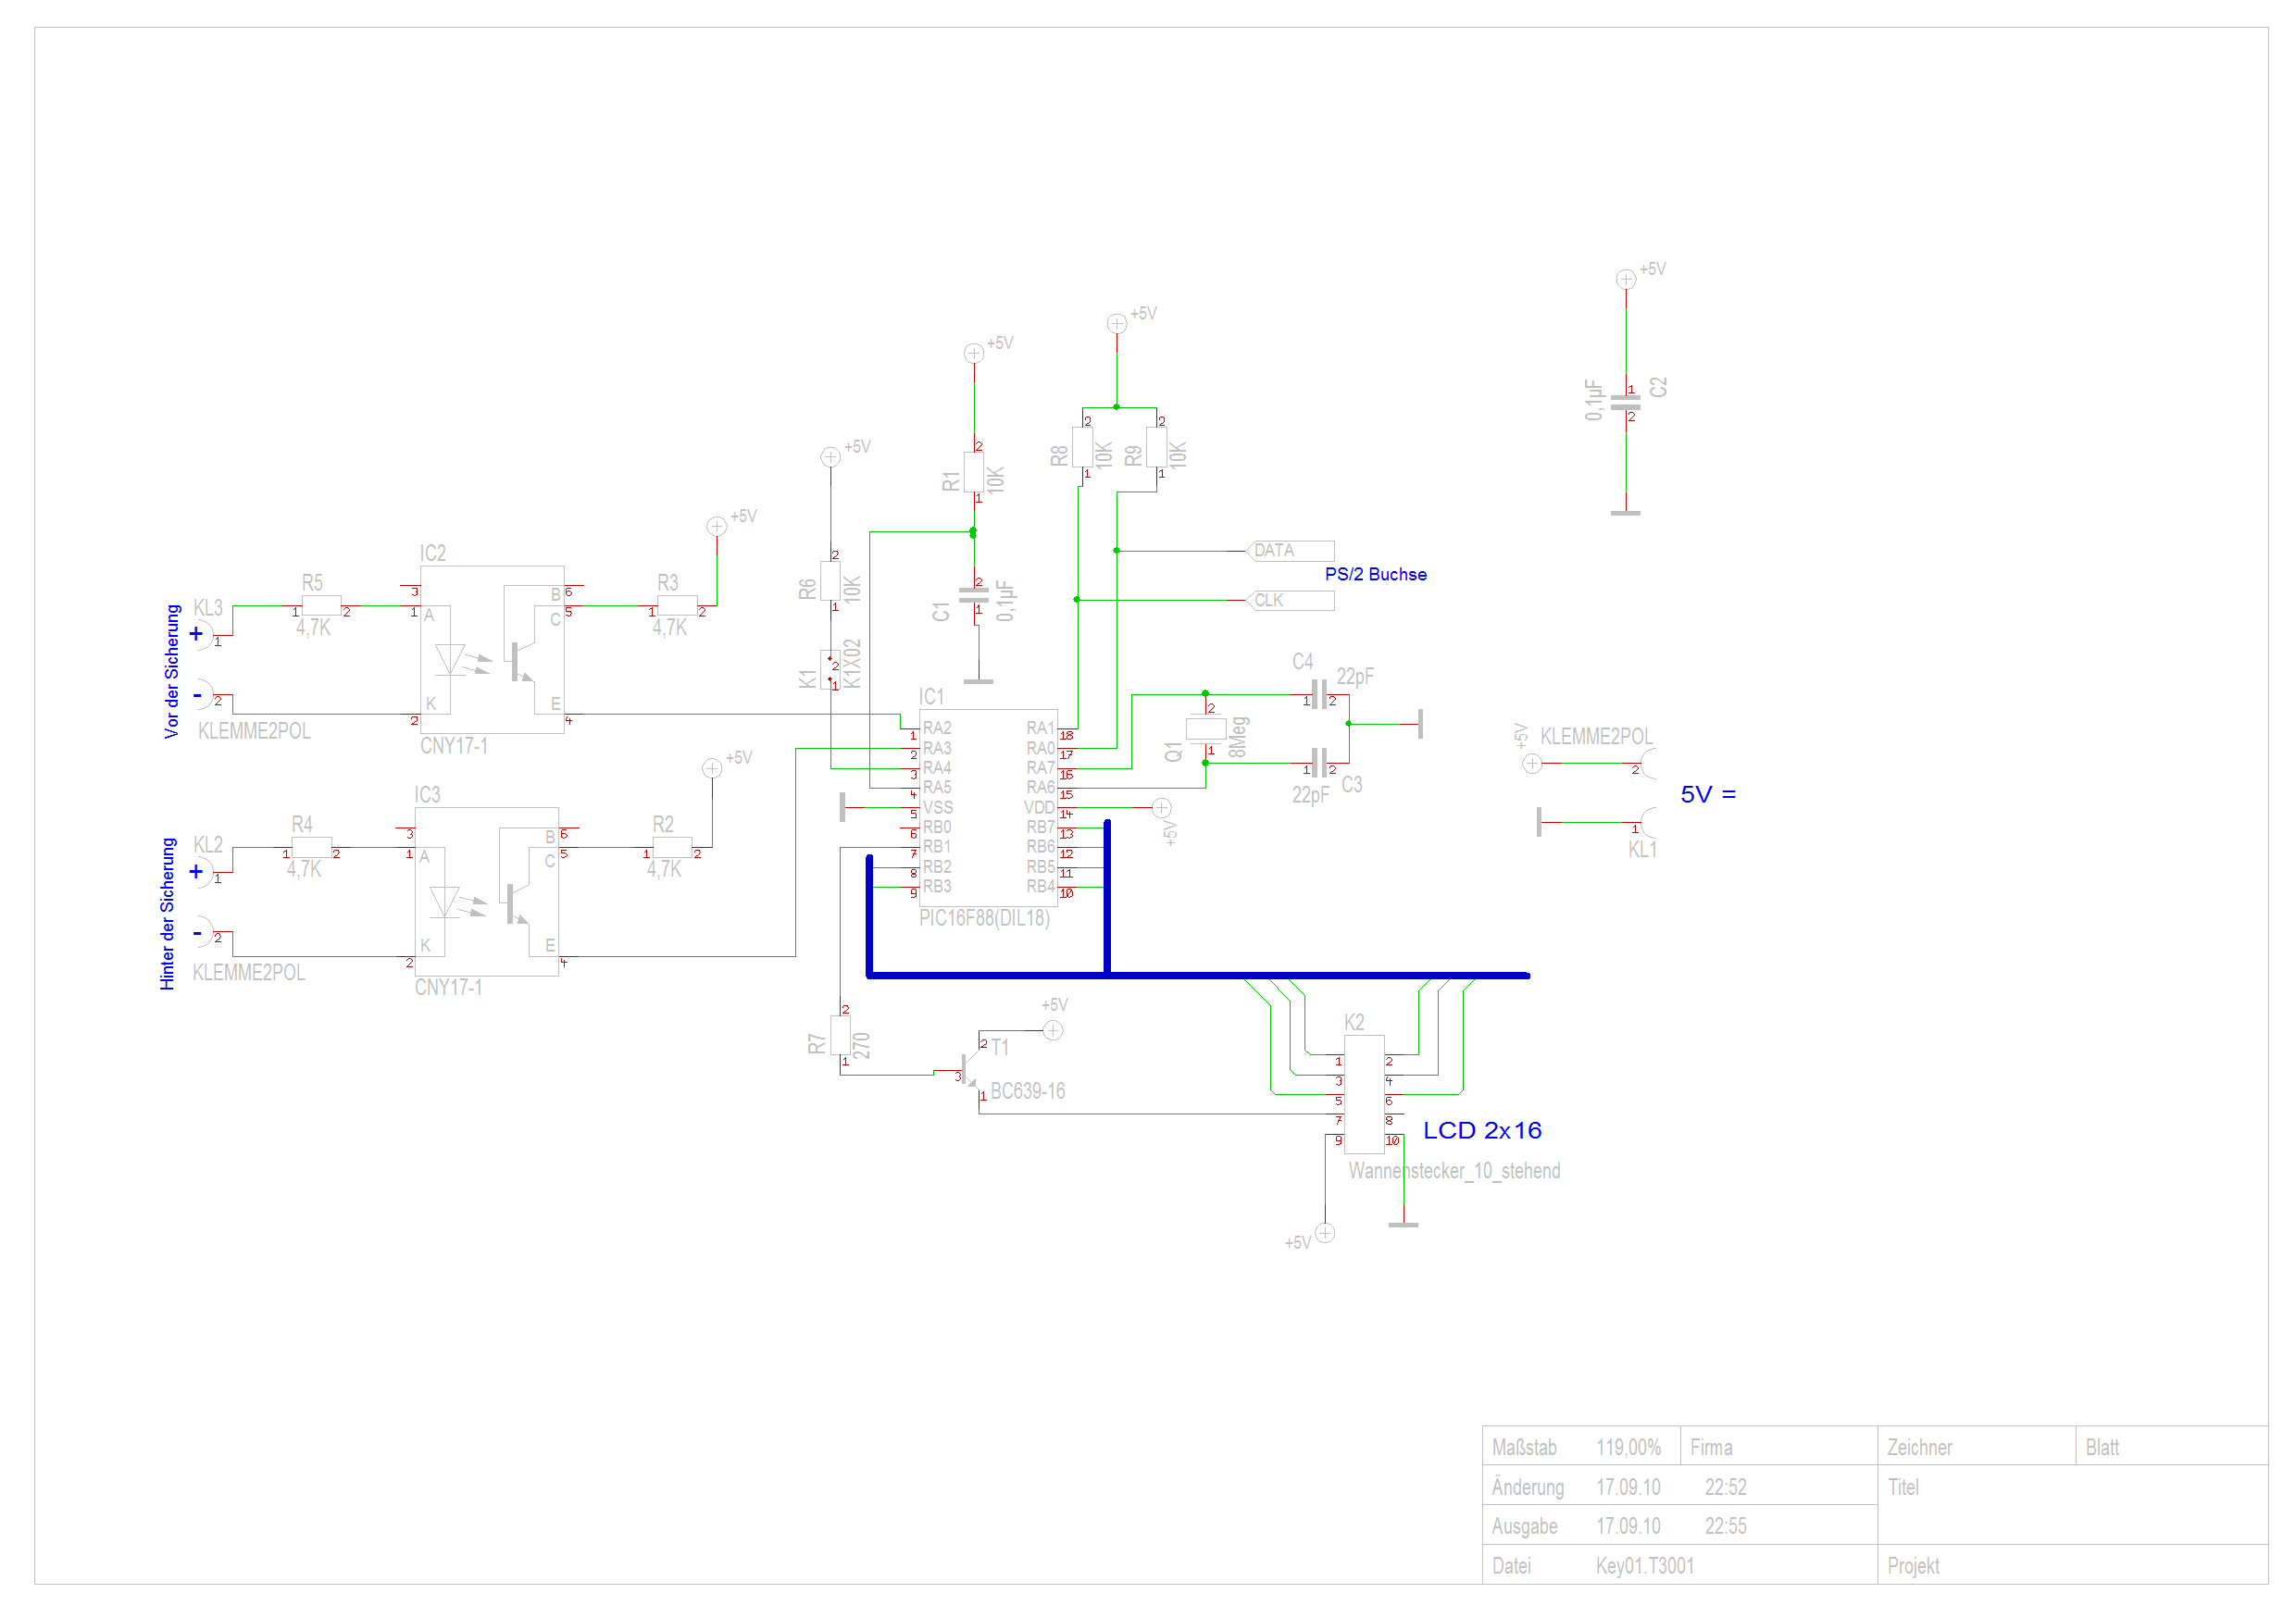Viewport: 2296px width, 1618px height.
Task: Click the time '22:52' in Änderung row
Action: tap(1726, 1488)
